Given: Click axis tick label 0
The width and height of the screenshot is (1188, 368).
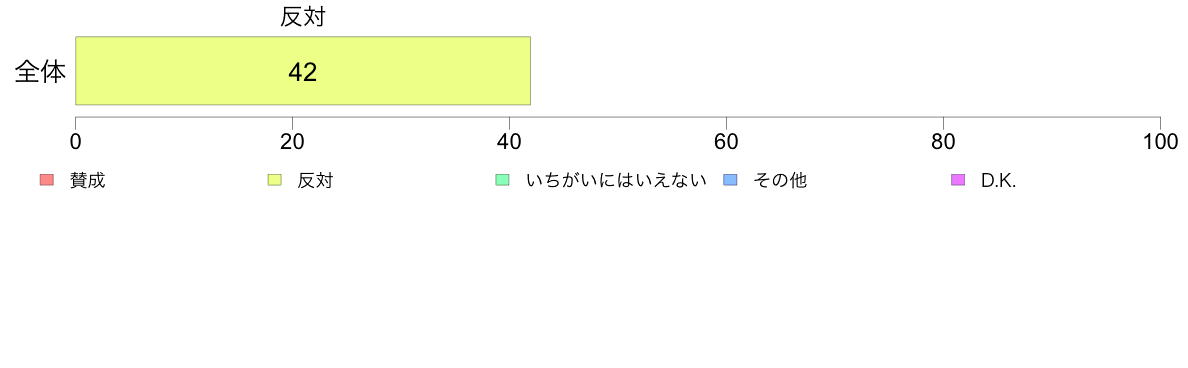Looking at the screenshot, I should pyautogui.click(x=76, y=142).
